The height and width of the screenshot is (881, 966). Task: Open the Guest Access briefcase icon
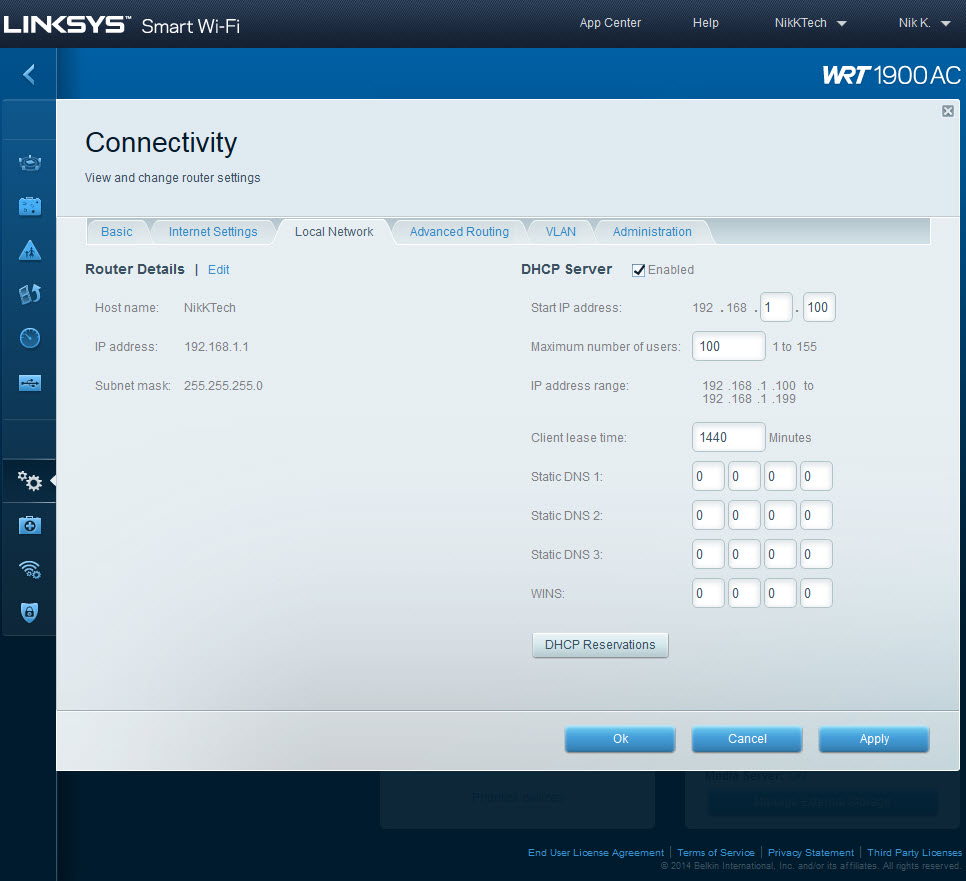pyautogui.click(x=30, y=206)
